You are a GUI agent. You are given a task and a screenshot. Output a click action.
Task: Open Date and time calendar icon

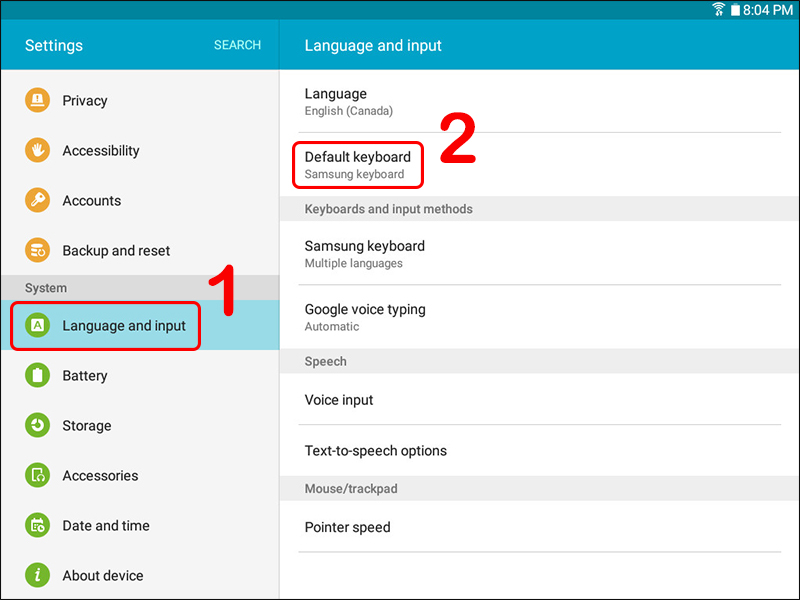pyautogui.click(x=37, y=525)
